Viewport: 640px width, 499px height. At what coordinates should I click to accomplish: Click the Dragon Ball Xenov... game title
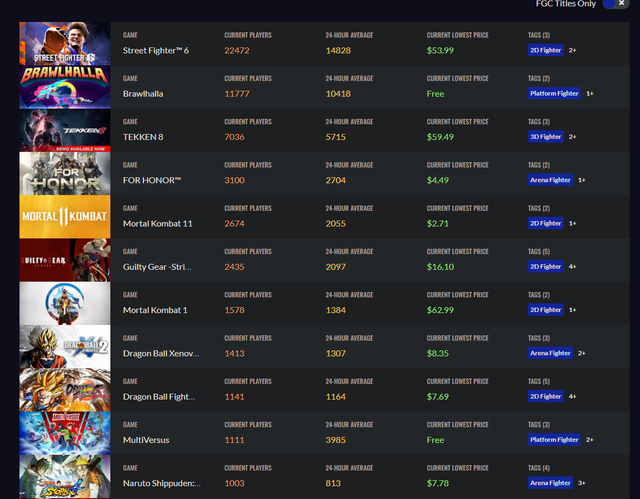coord(161,353)
